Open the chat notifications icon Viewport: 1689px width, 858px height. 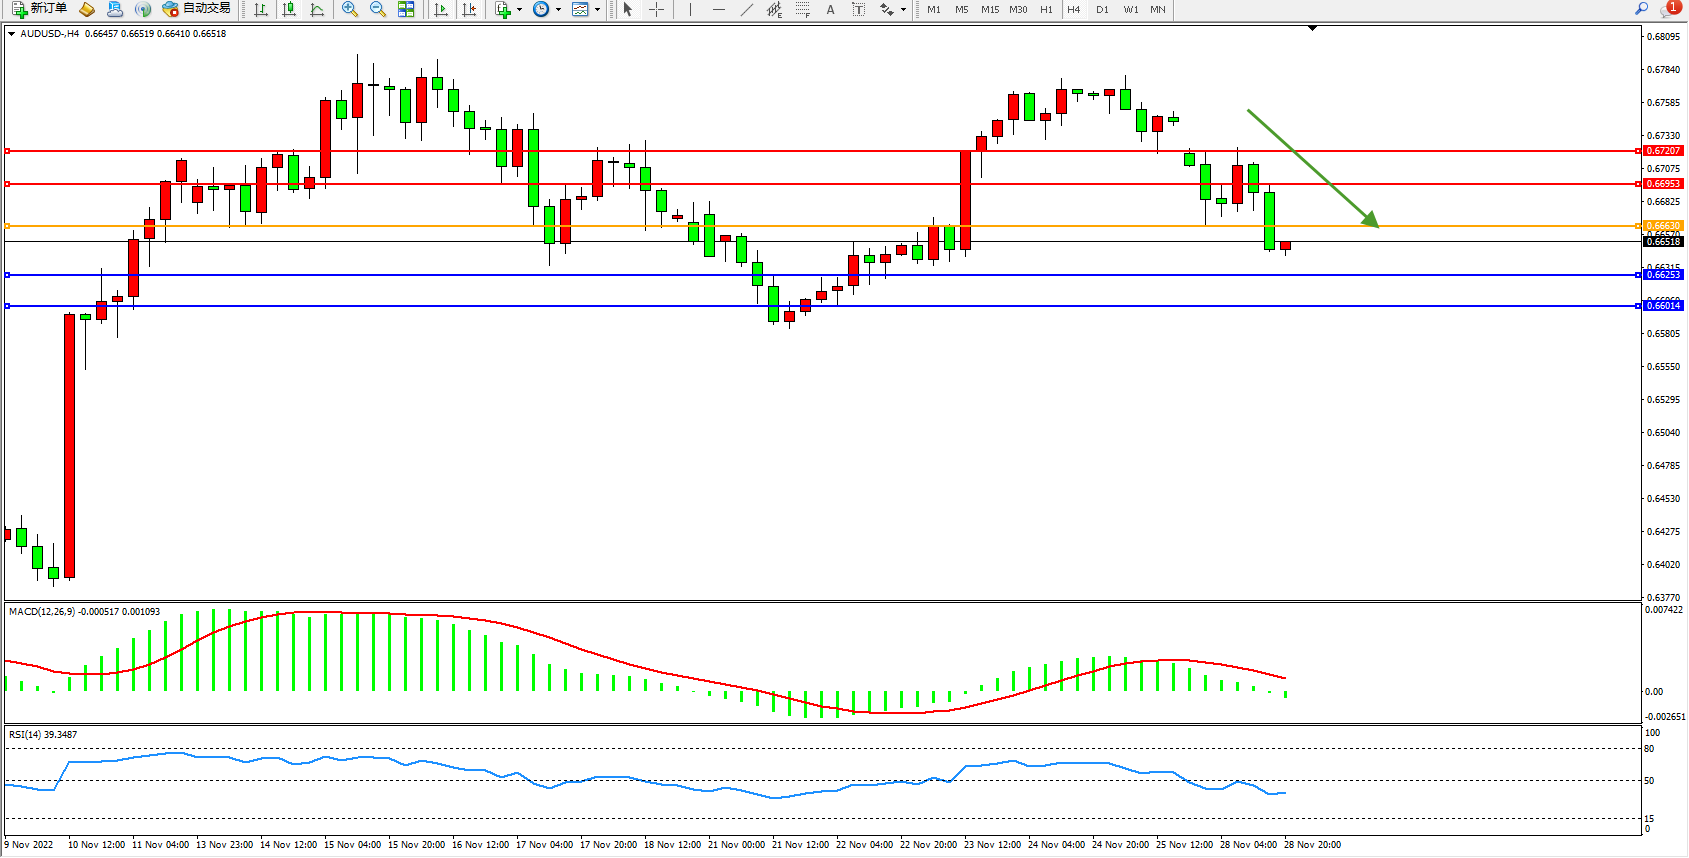pyautogui.click(x=1669, y=9)
